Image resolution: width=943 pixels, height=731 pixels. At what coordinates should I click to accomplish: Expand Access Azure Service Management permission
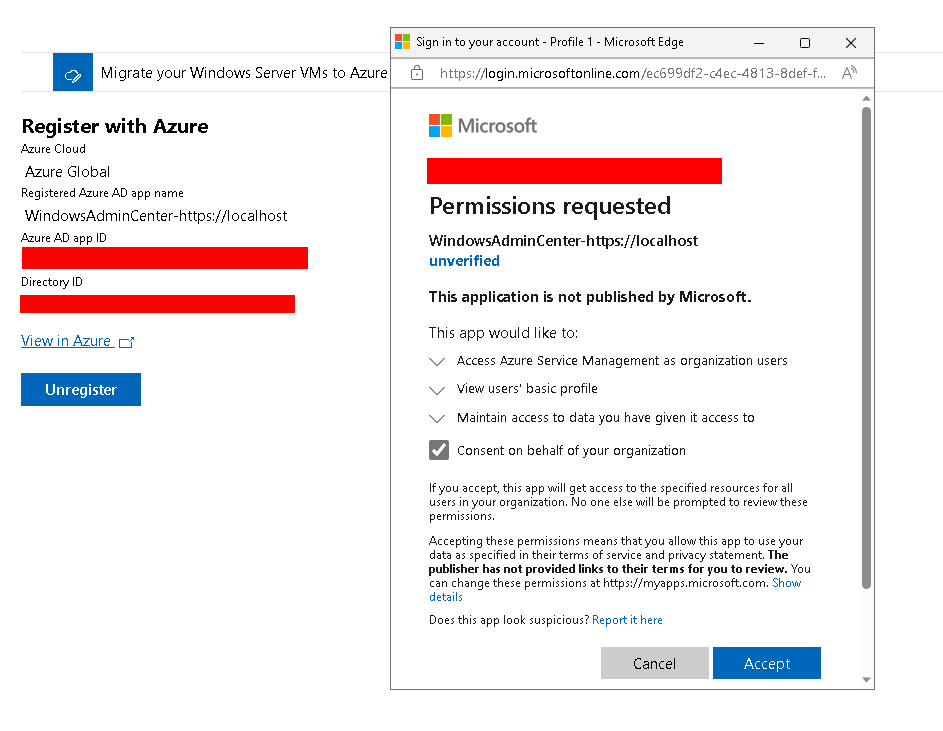point(437,361)
